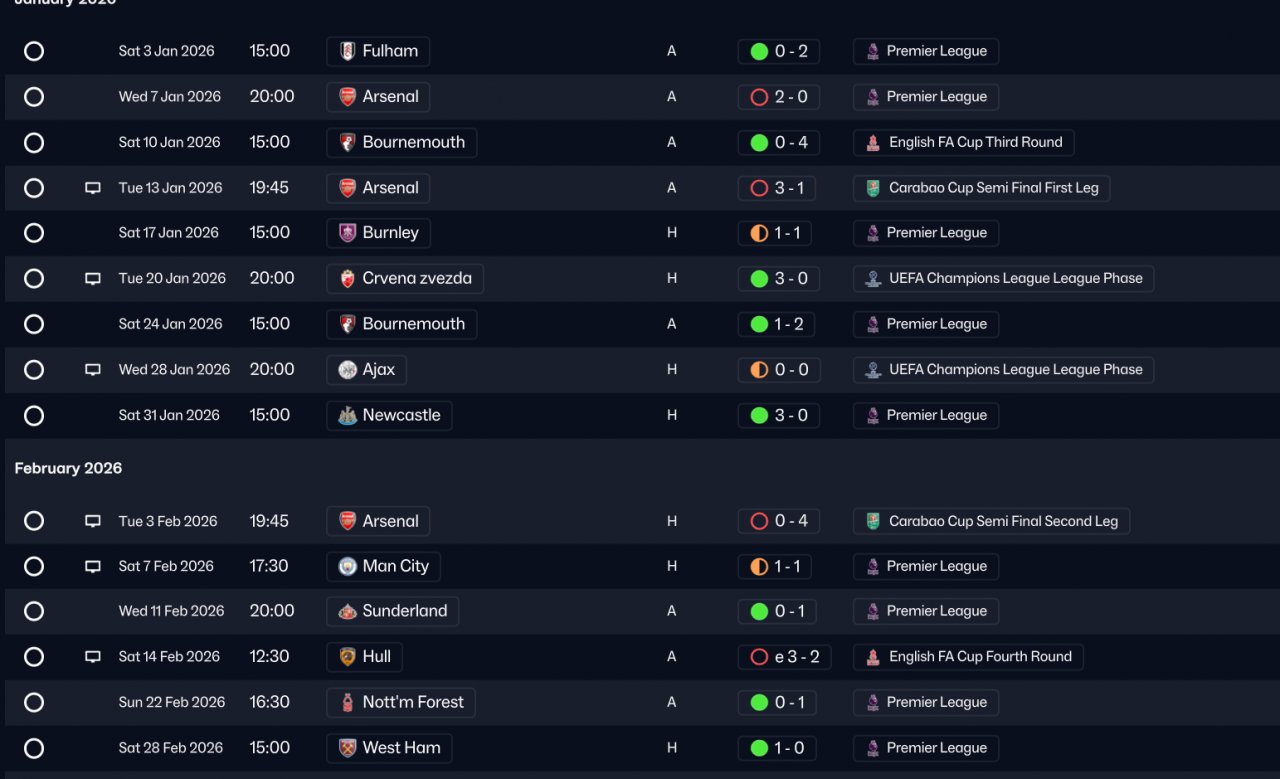
Task: Click the Fulham club badge
Action: click(x=347, y=51)
